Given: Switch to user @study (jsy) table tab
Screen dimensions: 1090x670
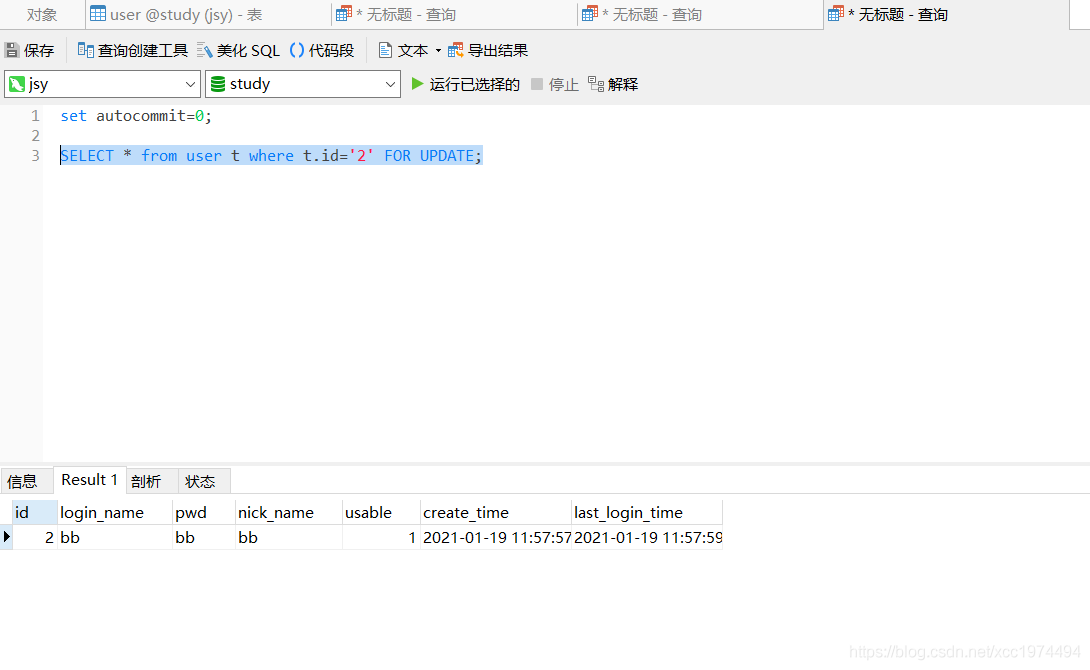Looking at the screenshot, I should 208,15.
